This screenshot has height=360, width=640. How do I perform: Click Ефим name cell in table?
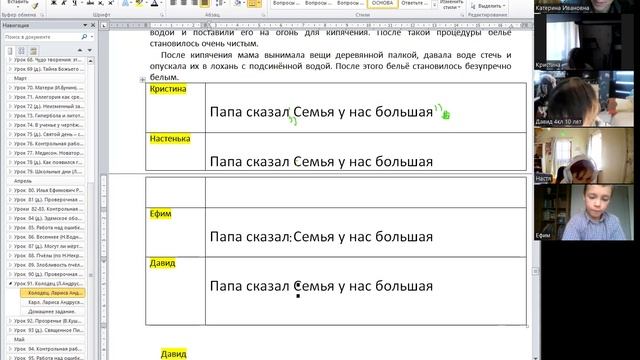pos(176,232)
